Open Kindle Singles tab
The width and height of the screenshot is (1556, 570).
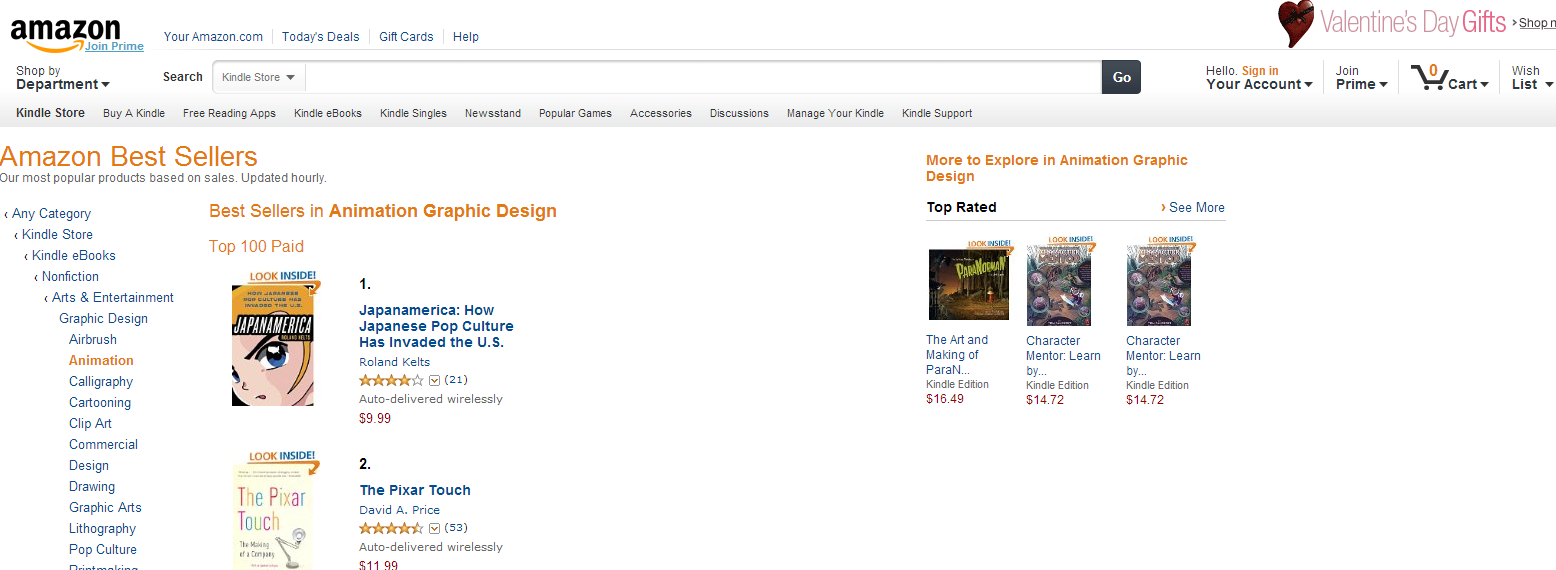[413, 113]
